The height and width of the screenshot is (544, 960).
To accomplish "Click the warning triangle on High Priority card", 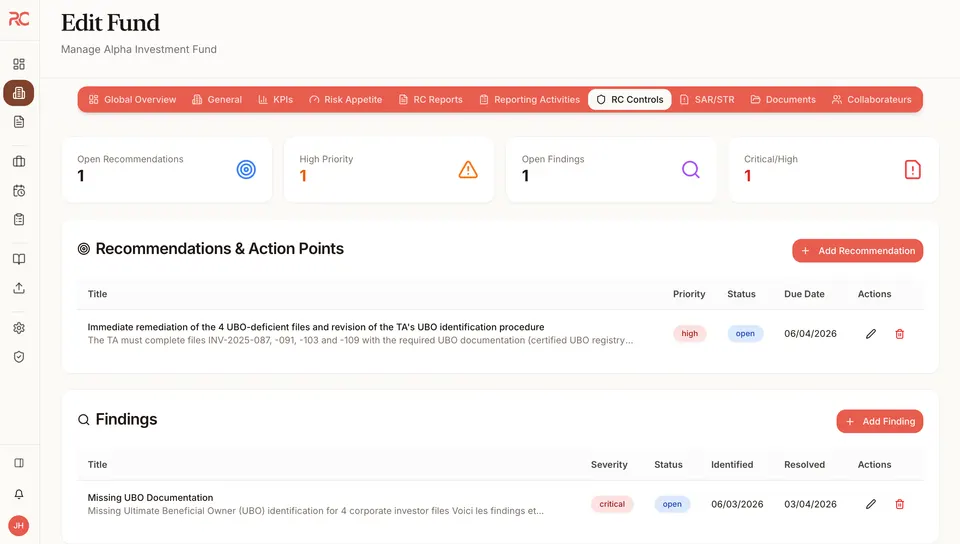I will [468, 170].
